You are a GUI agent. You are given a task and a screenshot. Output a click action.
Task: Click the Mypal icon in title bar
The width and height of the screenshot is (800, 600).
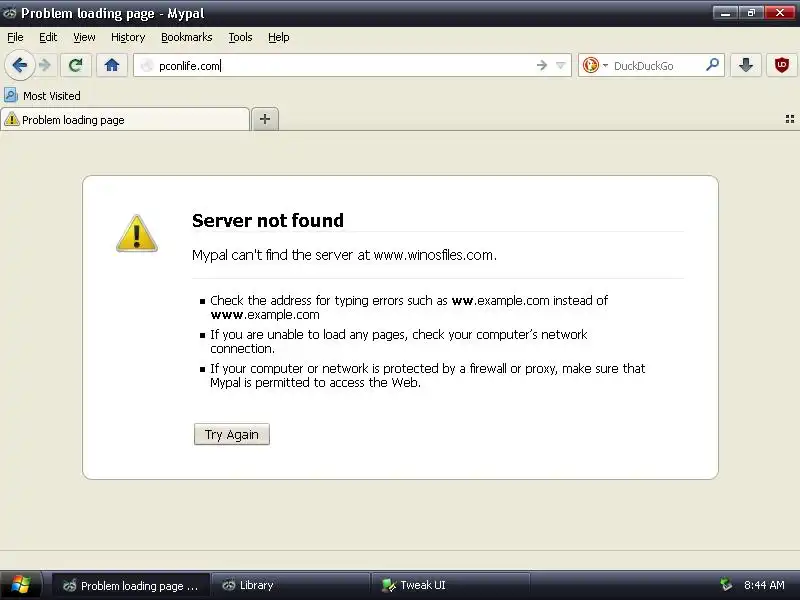click(9, 13)
